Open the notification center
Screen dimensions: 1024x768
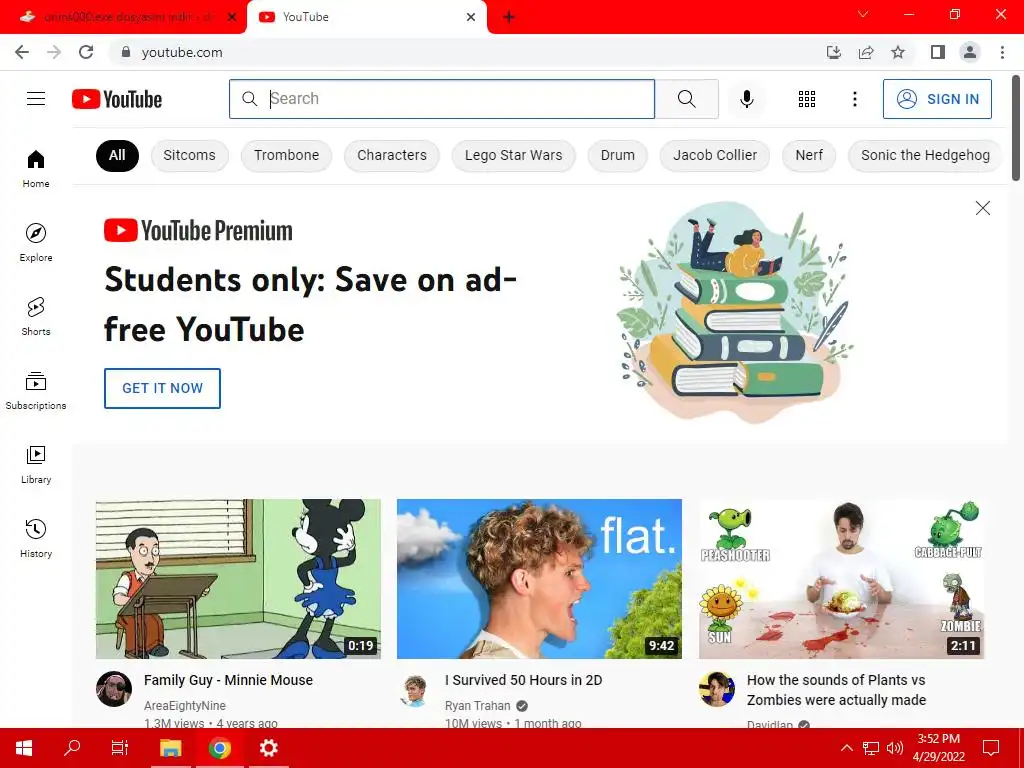tap(991, 748)
